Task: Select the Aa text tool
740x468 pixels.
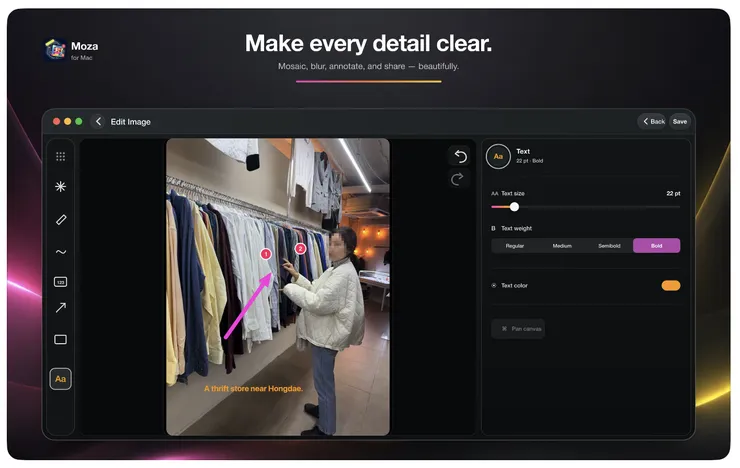Action: 60,379
